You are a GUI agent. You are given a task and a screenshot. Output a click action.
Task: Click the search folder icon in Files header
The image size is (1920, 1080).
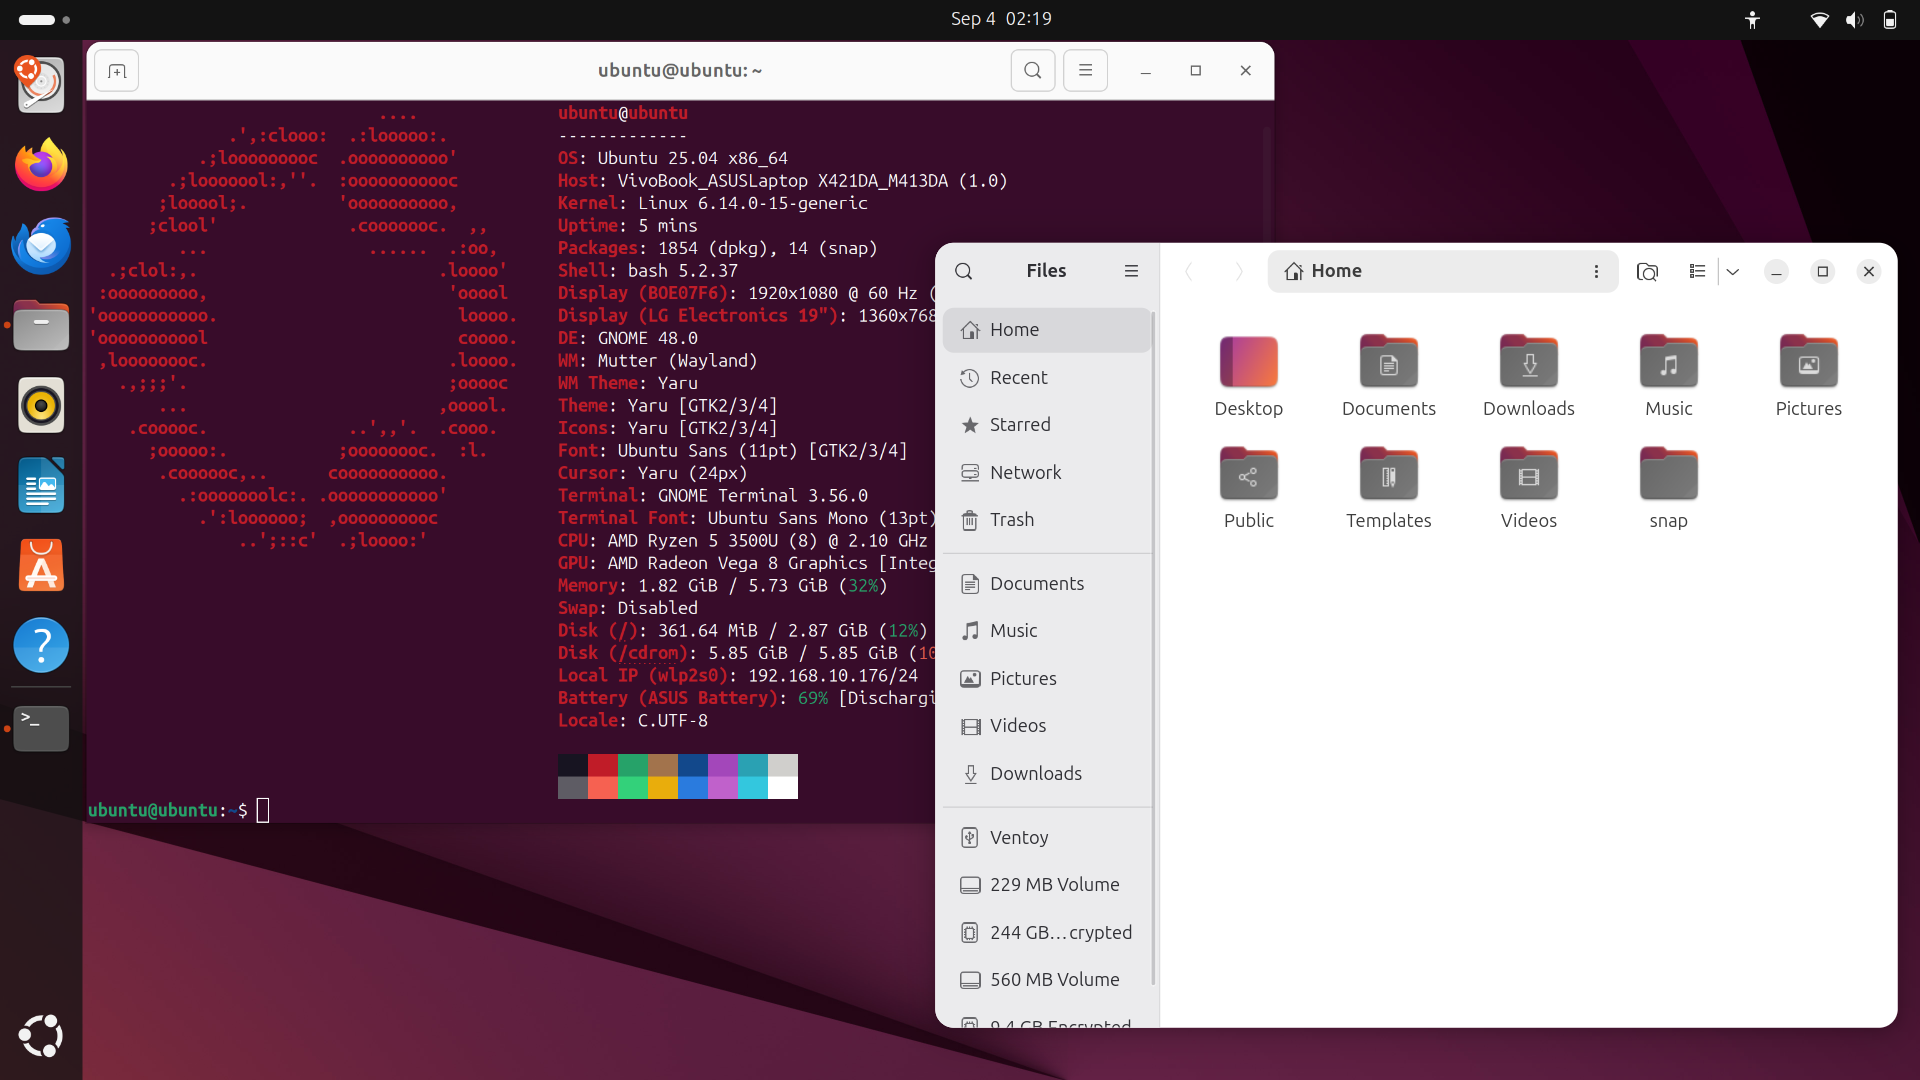(1647, 271)
